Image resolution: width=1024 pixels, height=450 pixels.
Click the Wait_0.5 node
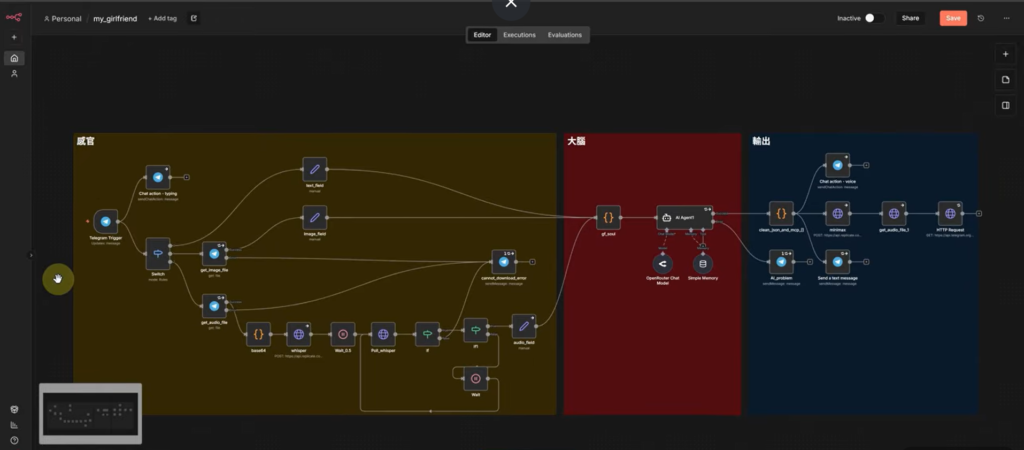click(x=343, y=334)
